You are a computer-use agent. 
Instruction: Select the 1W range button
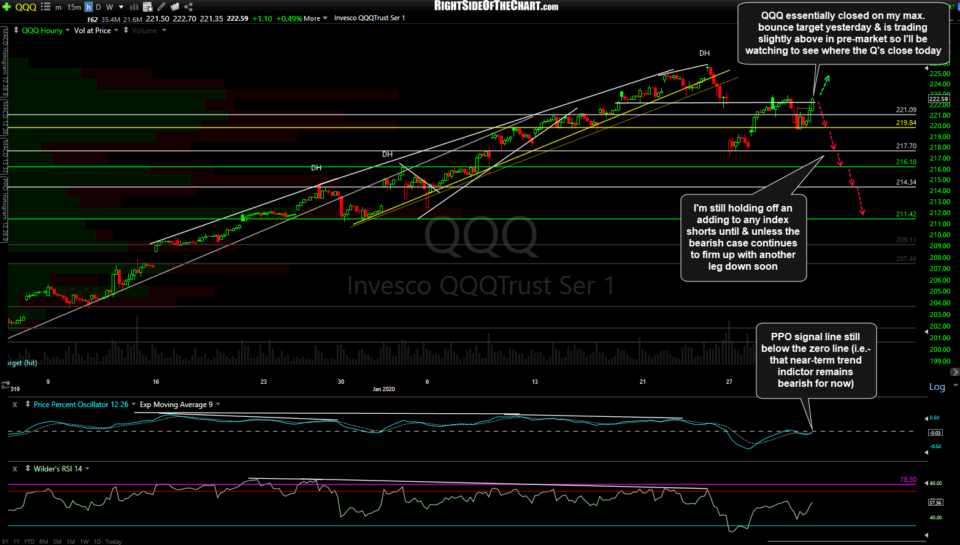point(84,541)
